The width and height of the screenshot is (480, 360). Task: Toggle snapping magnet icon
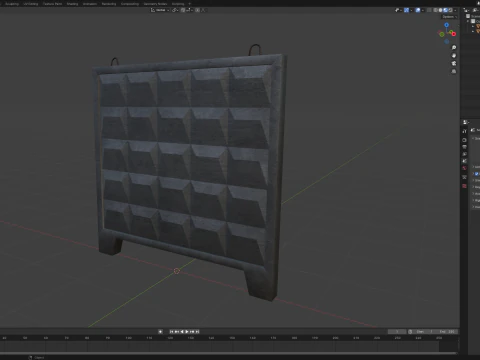[183, 10]
